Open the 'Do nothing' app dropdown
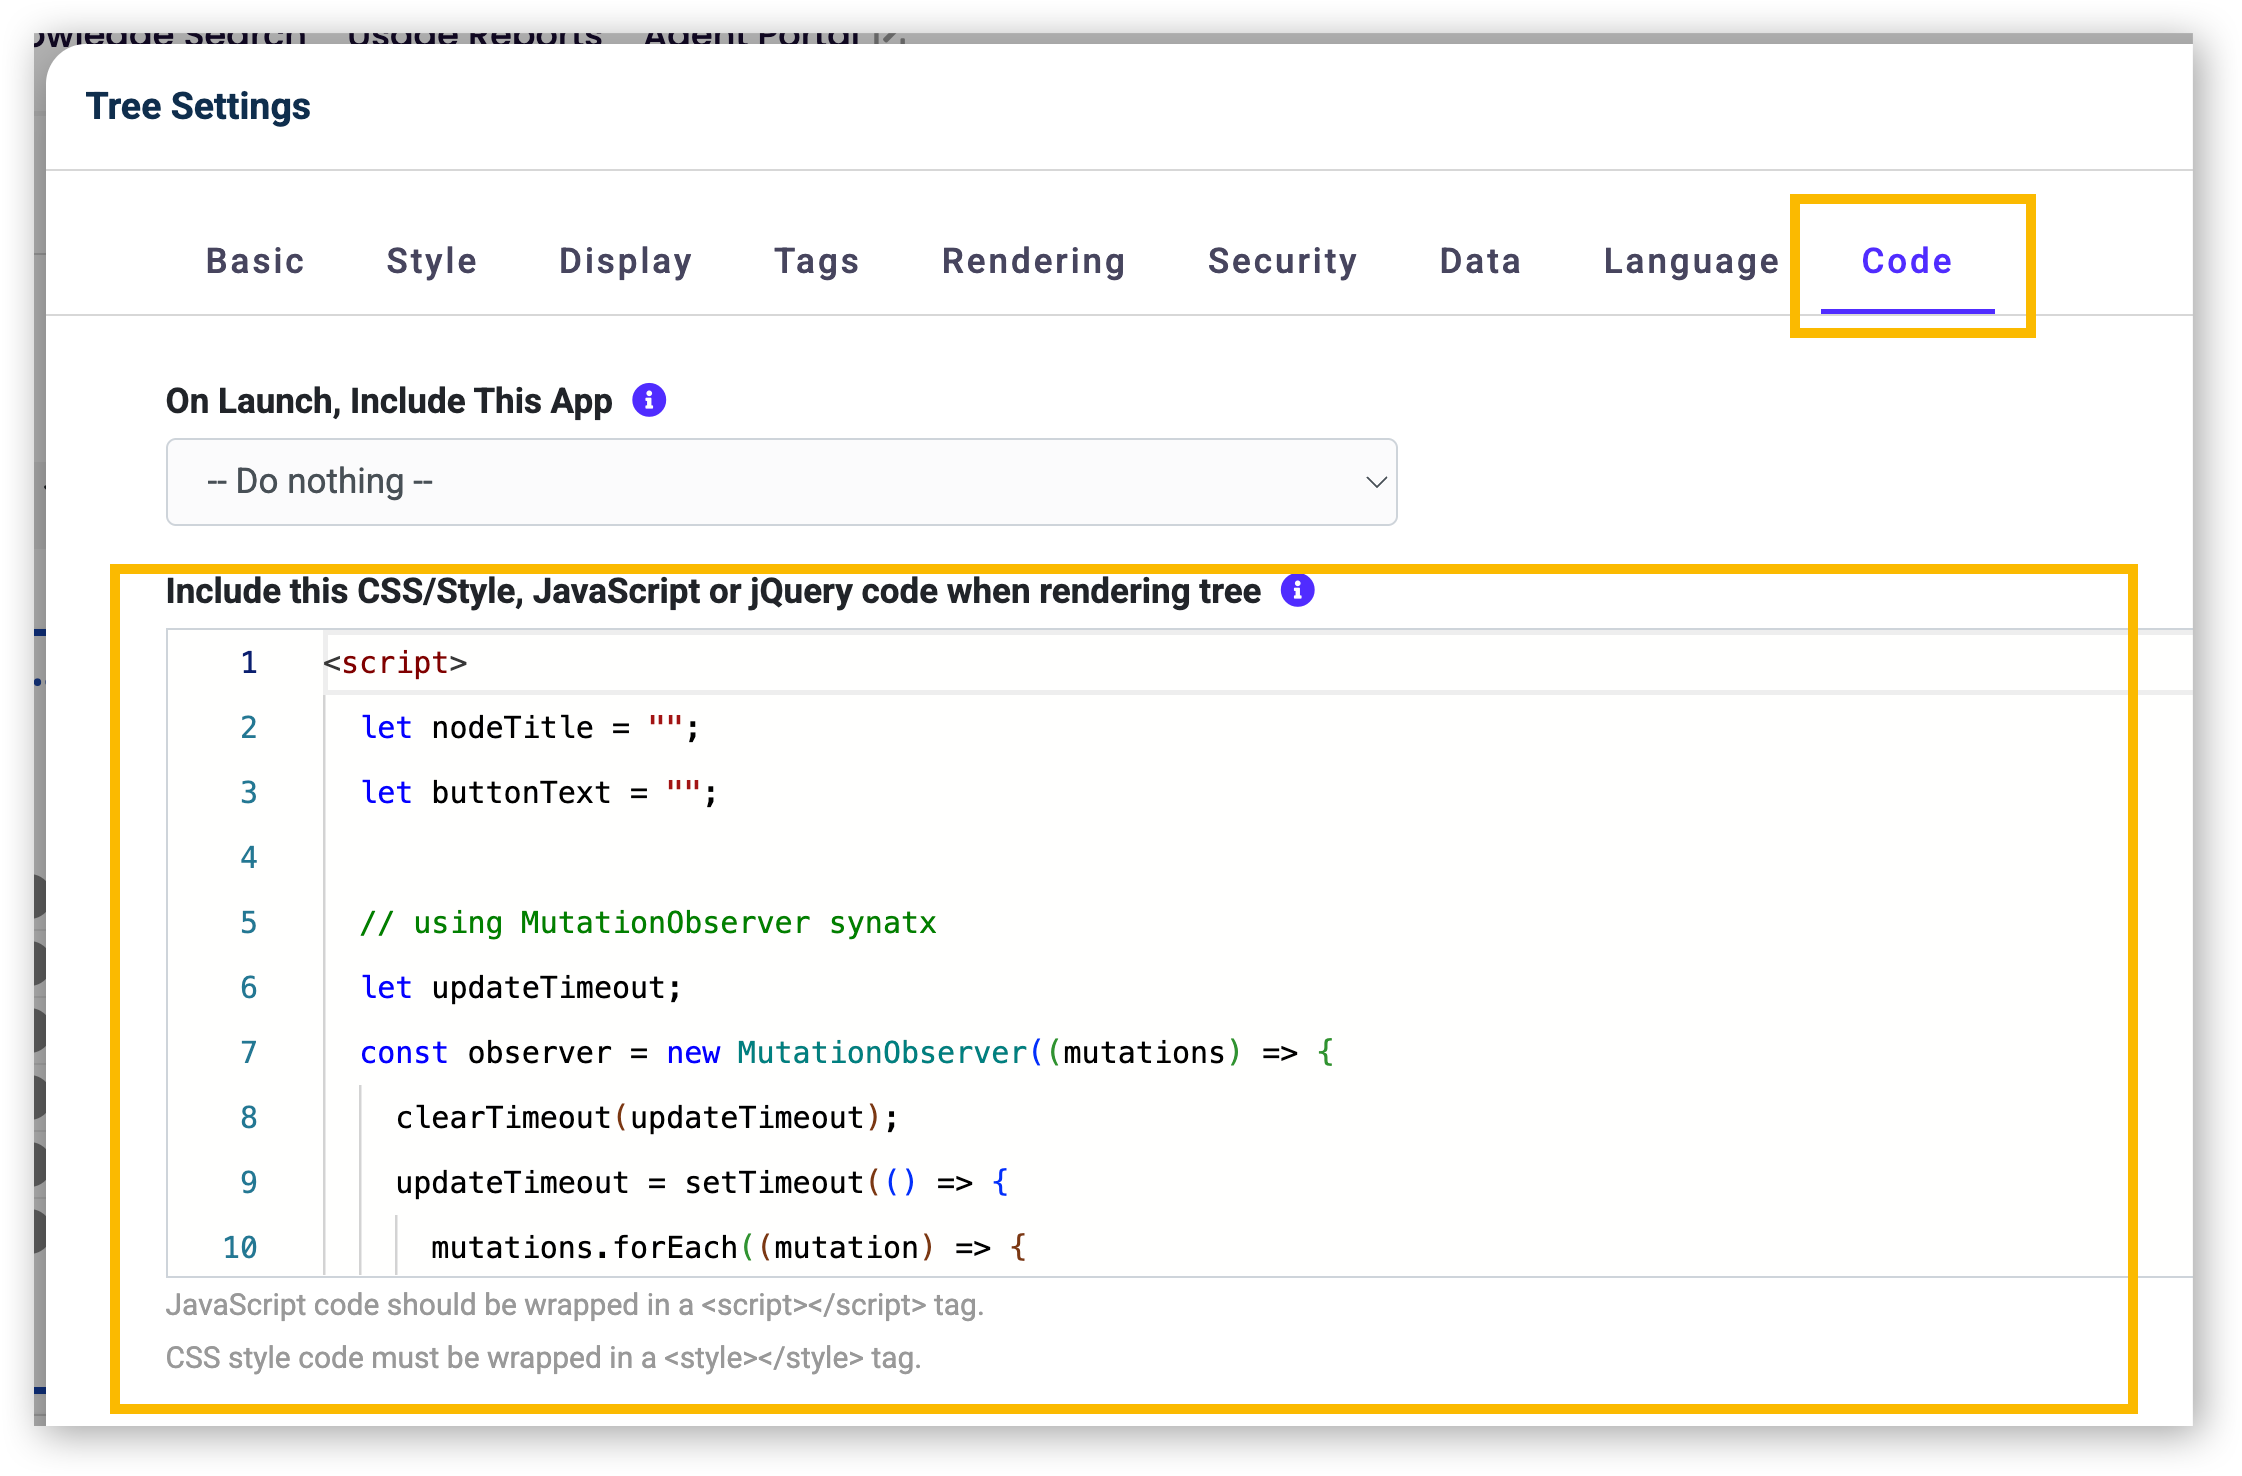 pyautogui.click(x=781, y=482)
